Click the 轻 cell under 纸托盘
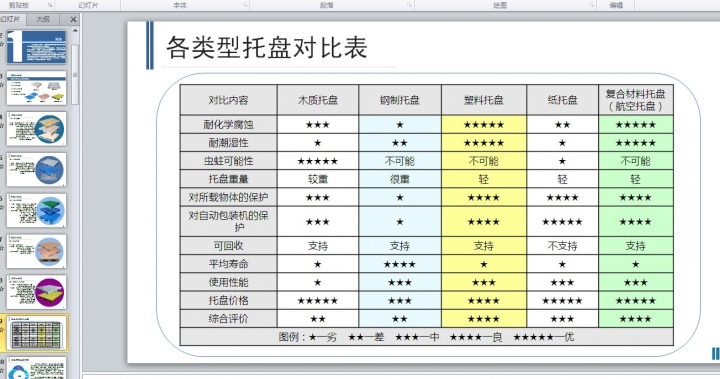Image resolution: width=720 pixels, height=379 pixels. 562,179
